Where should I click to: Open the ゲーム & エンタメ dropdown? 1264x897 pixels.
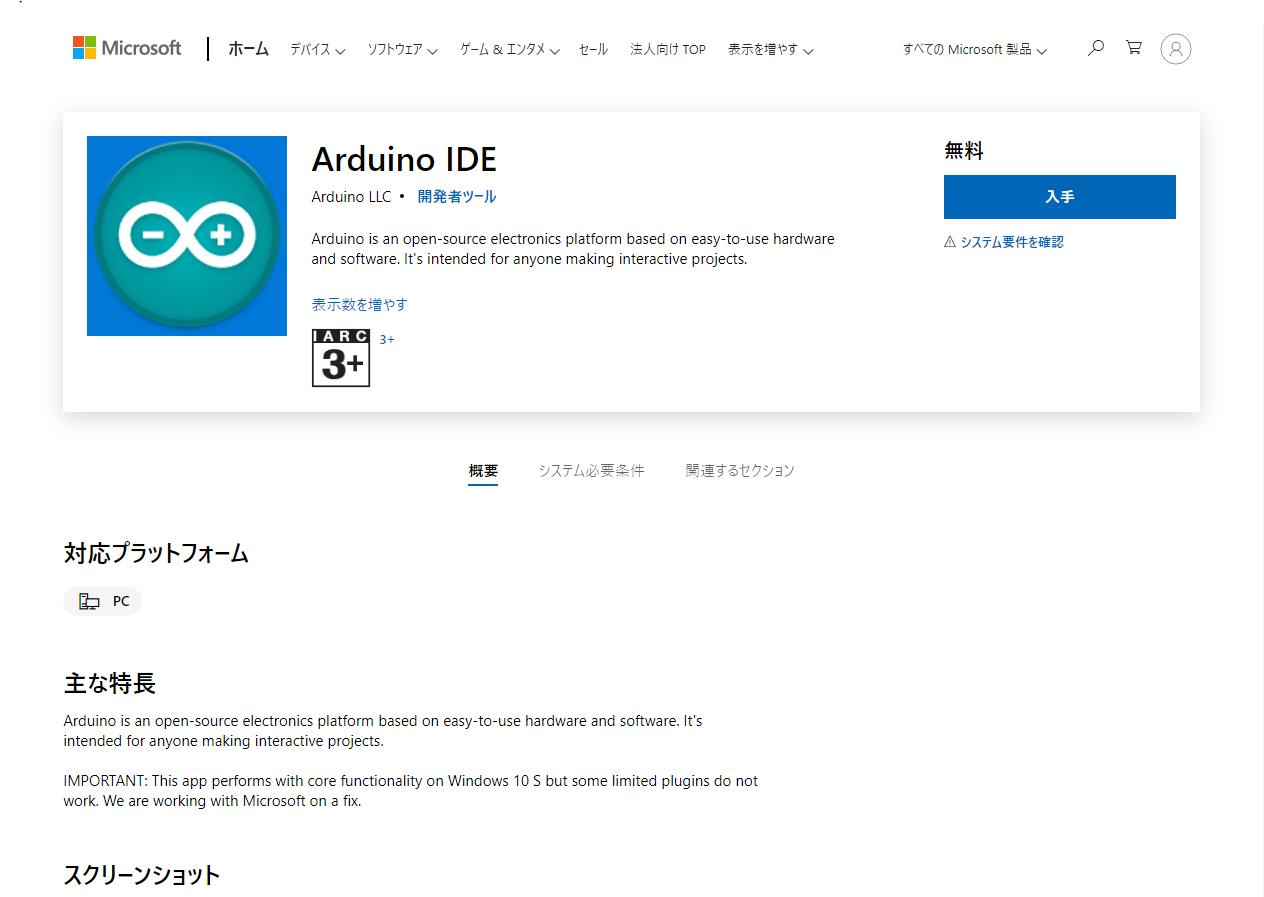pyautogui.click(x=508, y=49)
